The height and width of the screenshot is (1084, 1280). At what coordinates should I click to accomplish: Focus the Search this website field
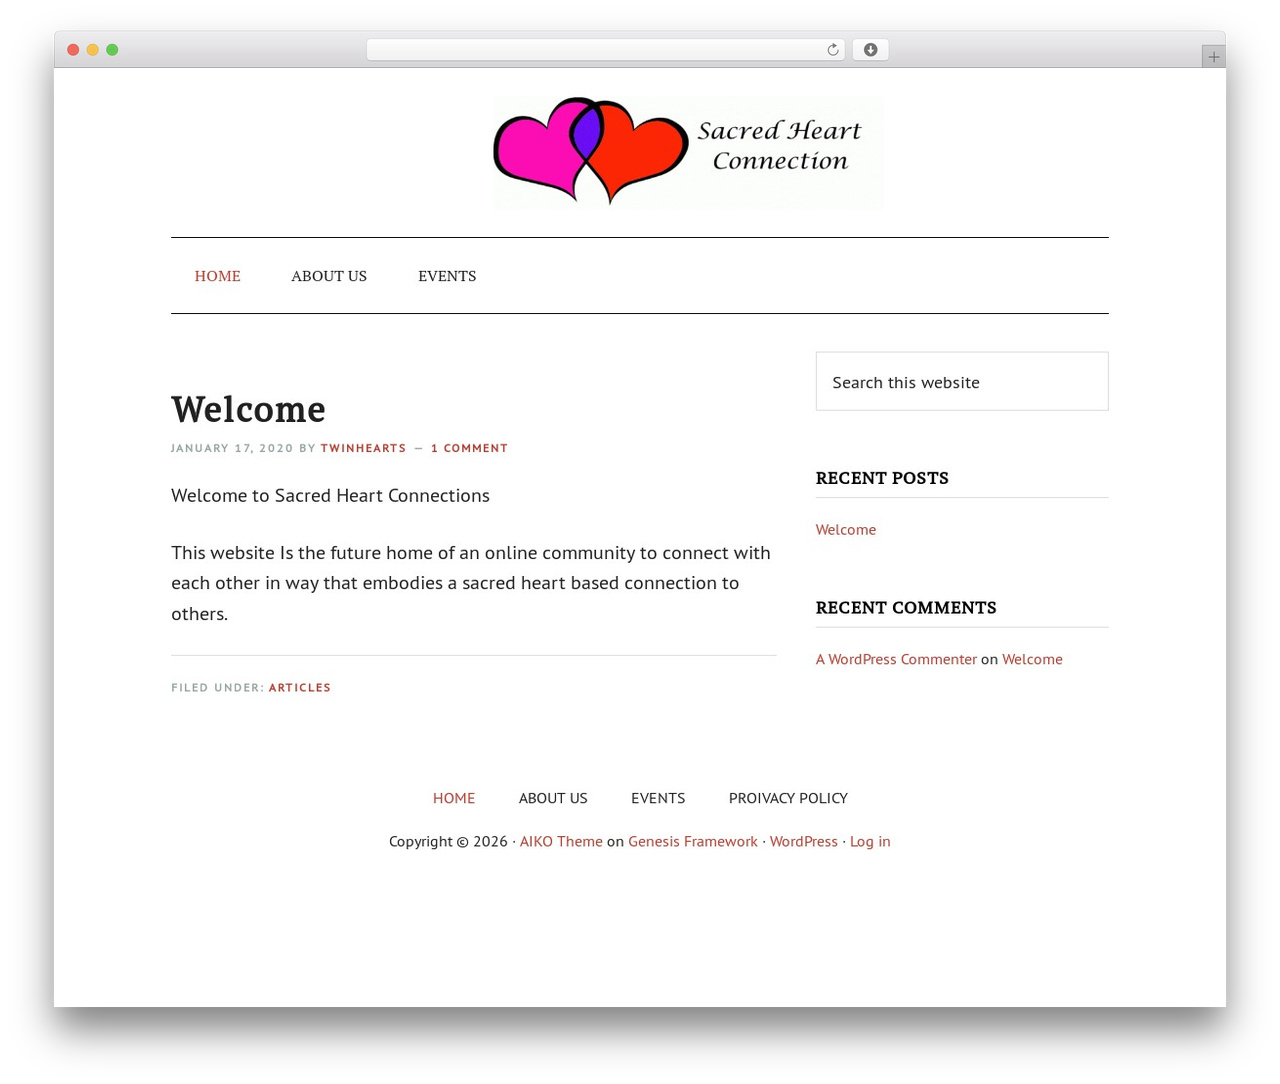[962, 381]
